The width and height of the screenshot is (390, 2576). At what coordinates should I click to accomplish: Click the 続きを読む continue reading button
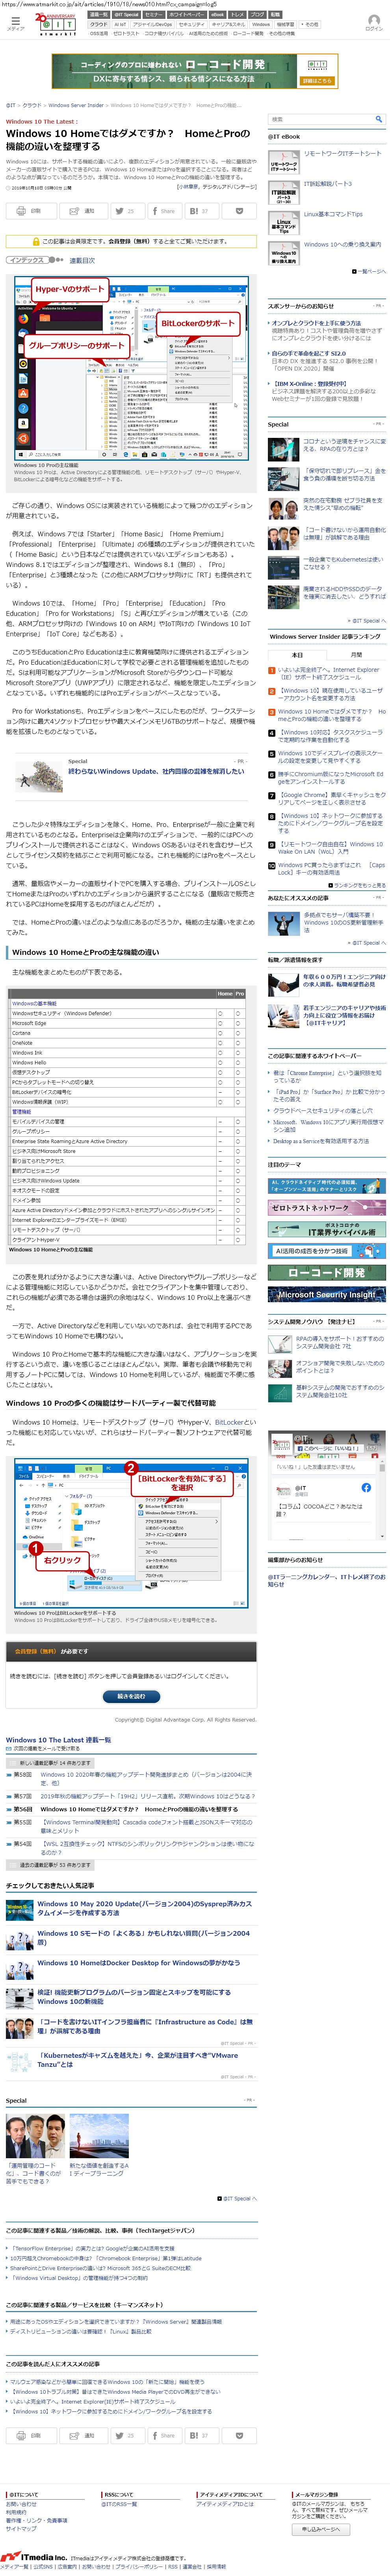[x=131, y=1696]
